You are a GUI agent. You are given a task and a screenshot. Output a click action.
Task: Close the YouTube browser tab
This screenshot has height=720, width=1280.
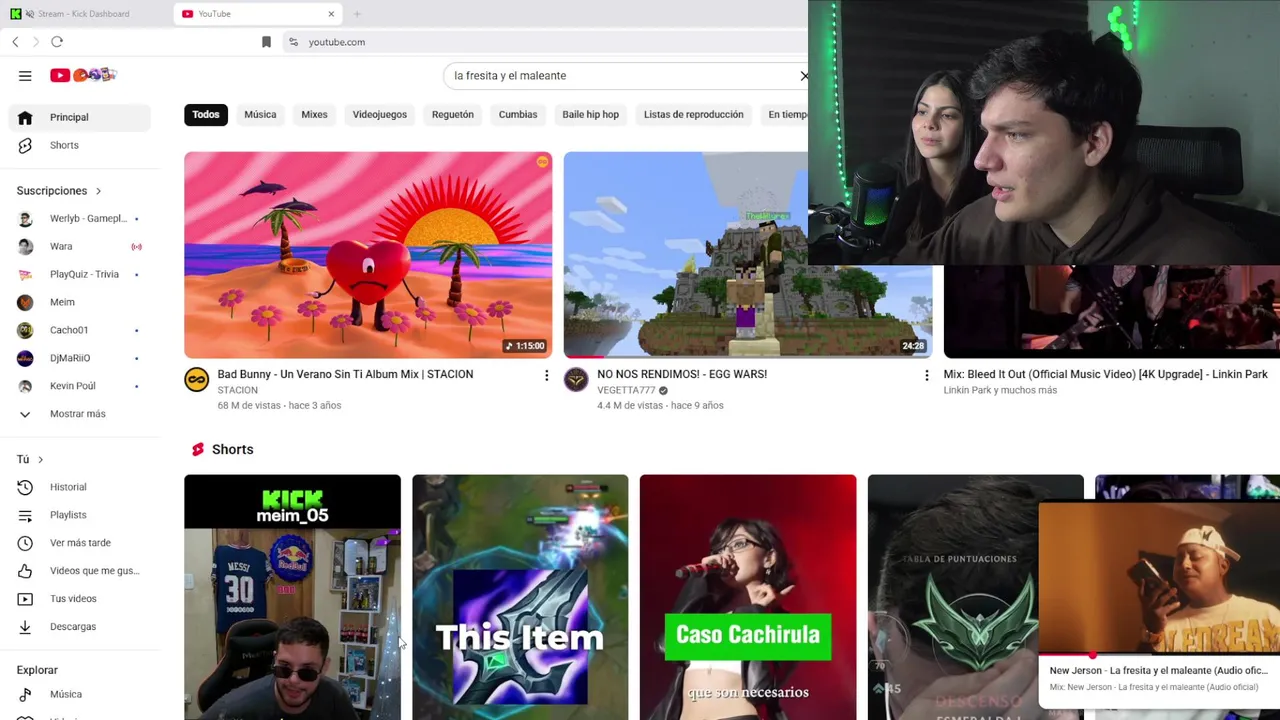pos(331,14)
